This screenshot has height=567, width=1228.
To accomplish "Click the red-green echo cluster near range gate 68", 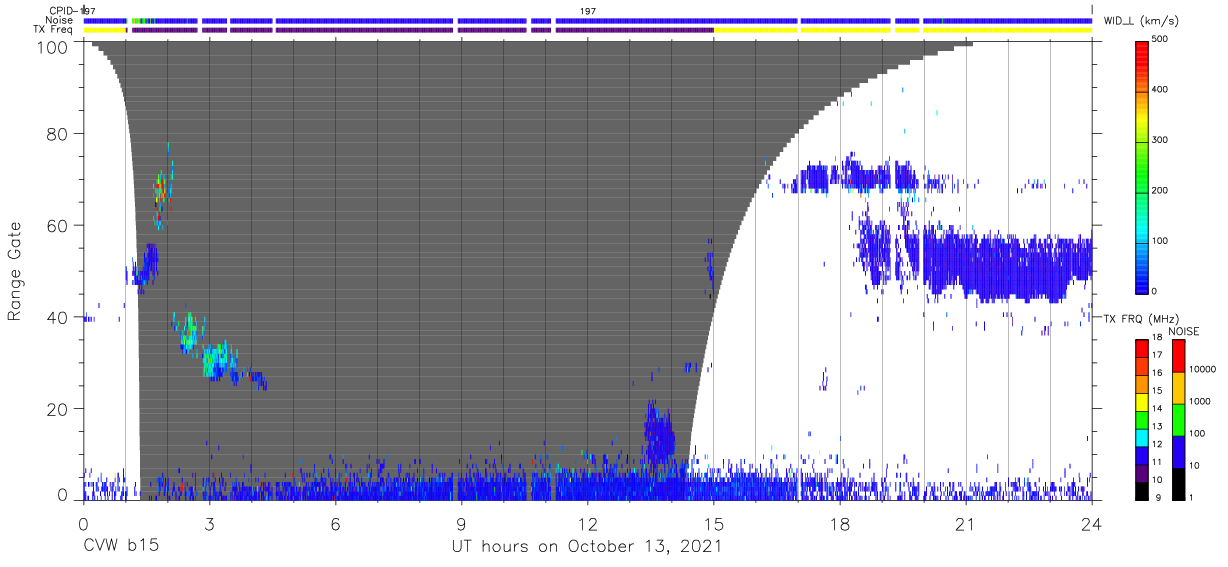I will coord(161,188).
